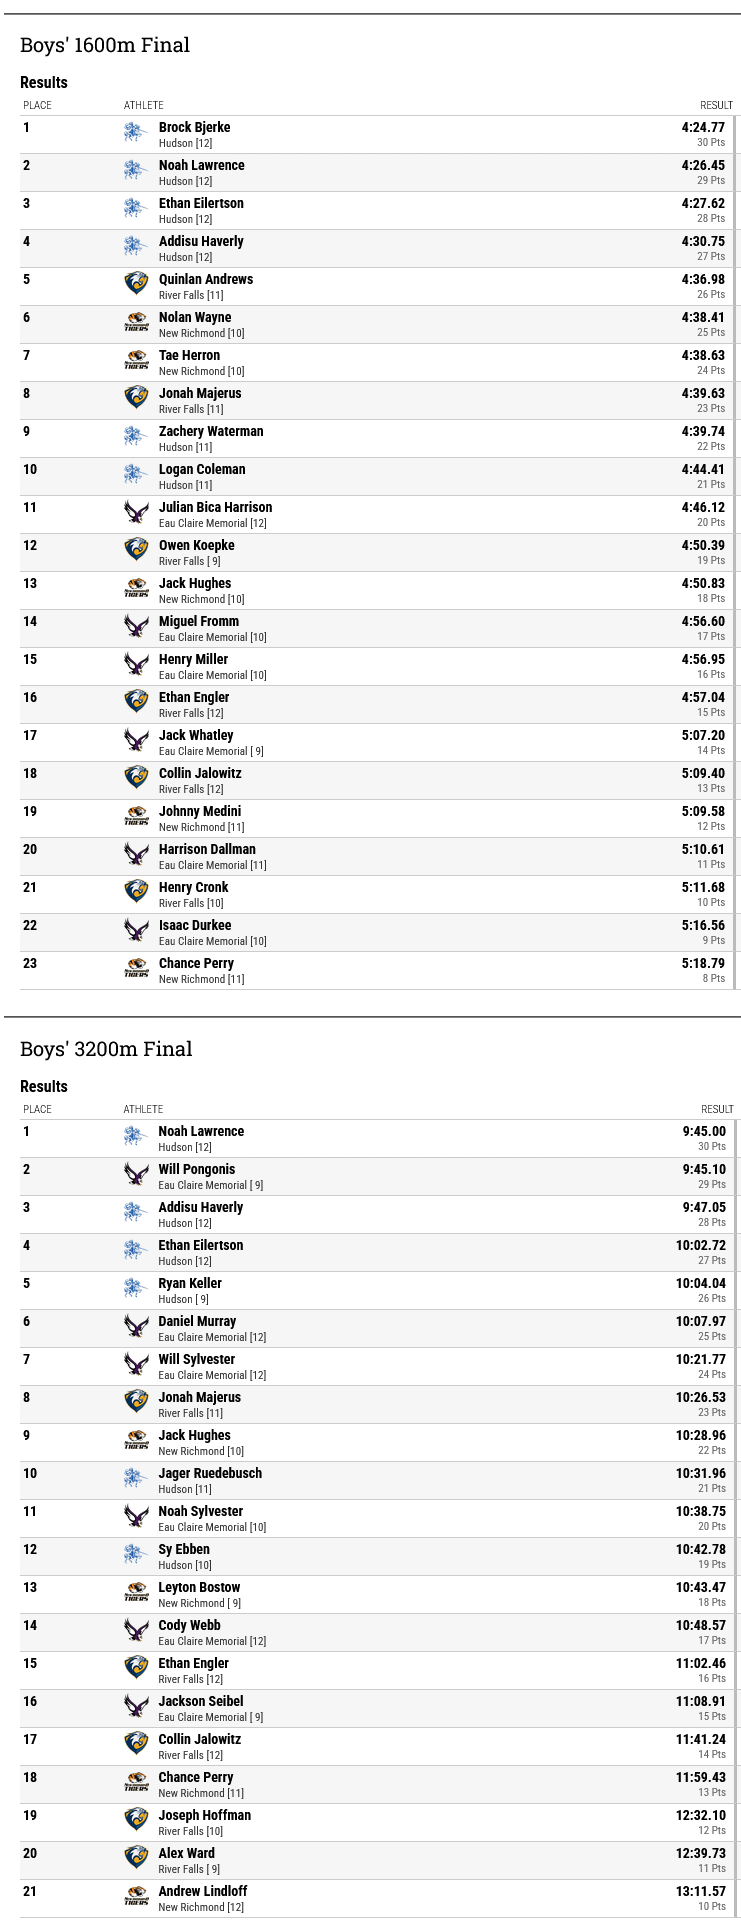Click Joseph Hoffman in 3200m results
This screenshot has height=1927, width=741.
204,1815
